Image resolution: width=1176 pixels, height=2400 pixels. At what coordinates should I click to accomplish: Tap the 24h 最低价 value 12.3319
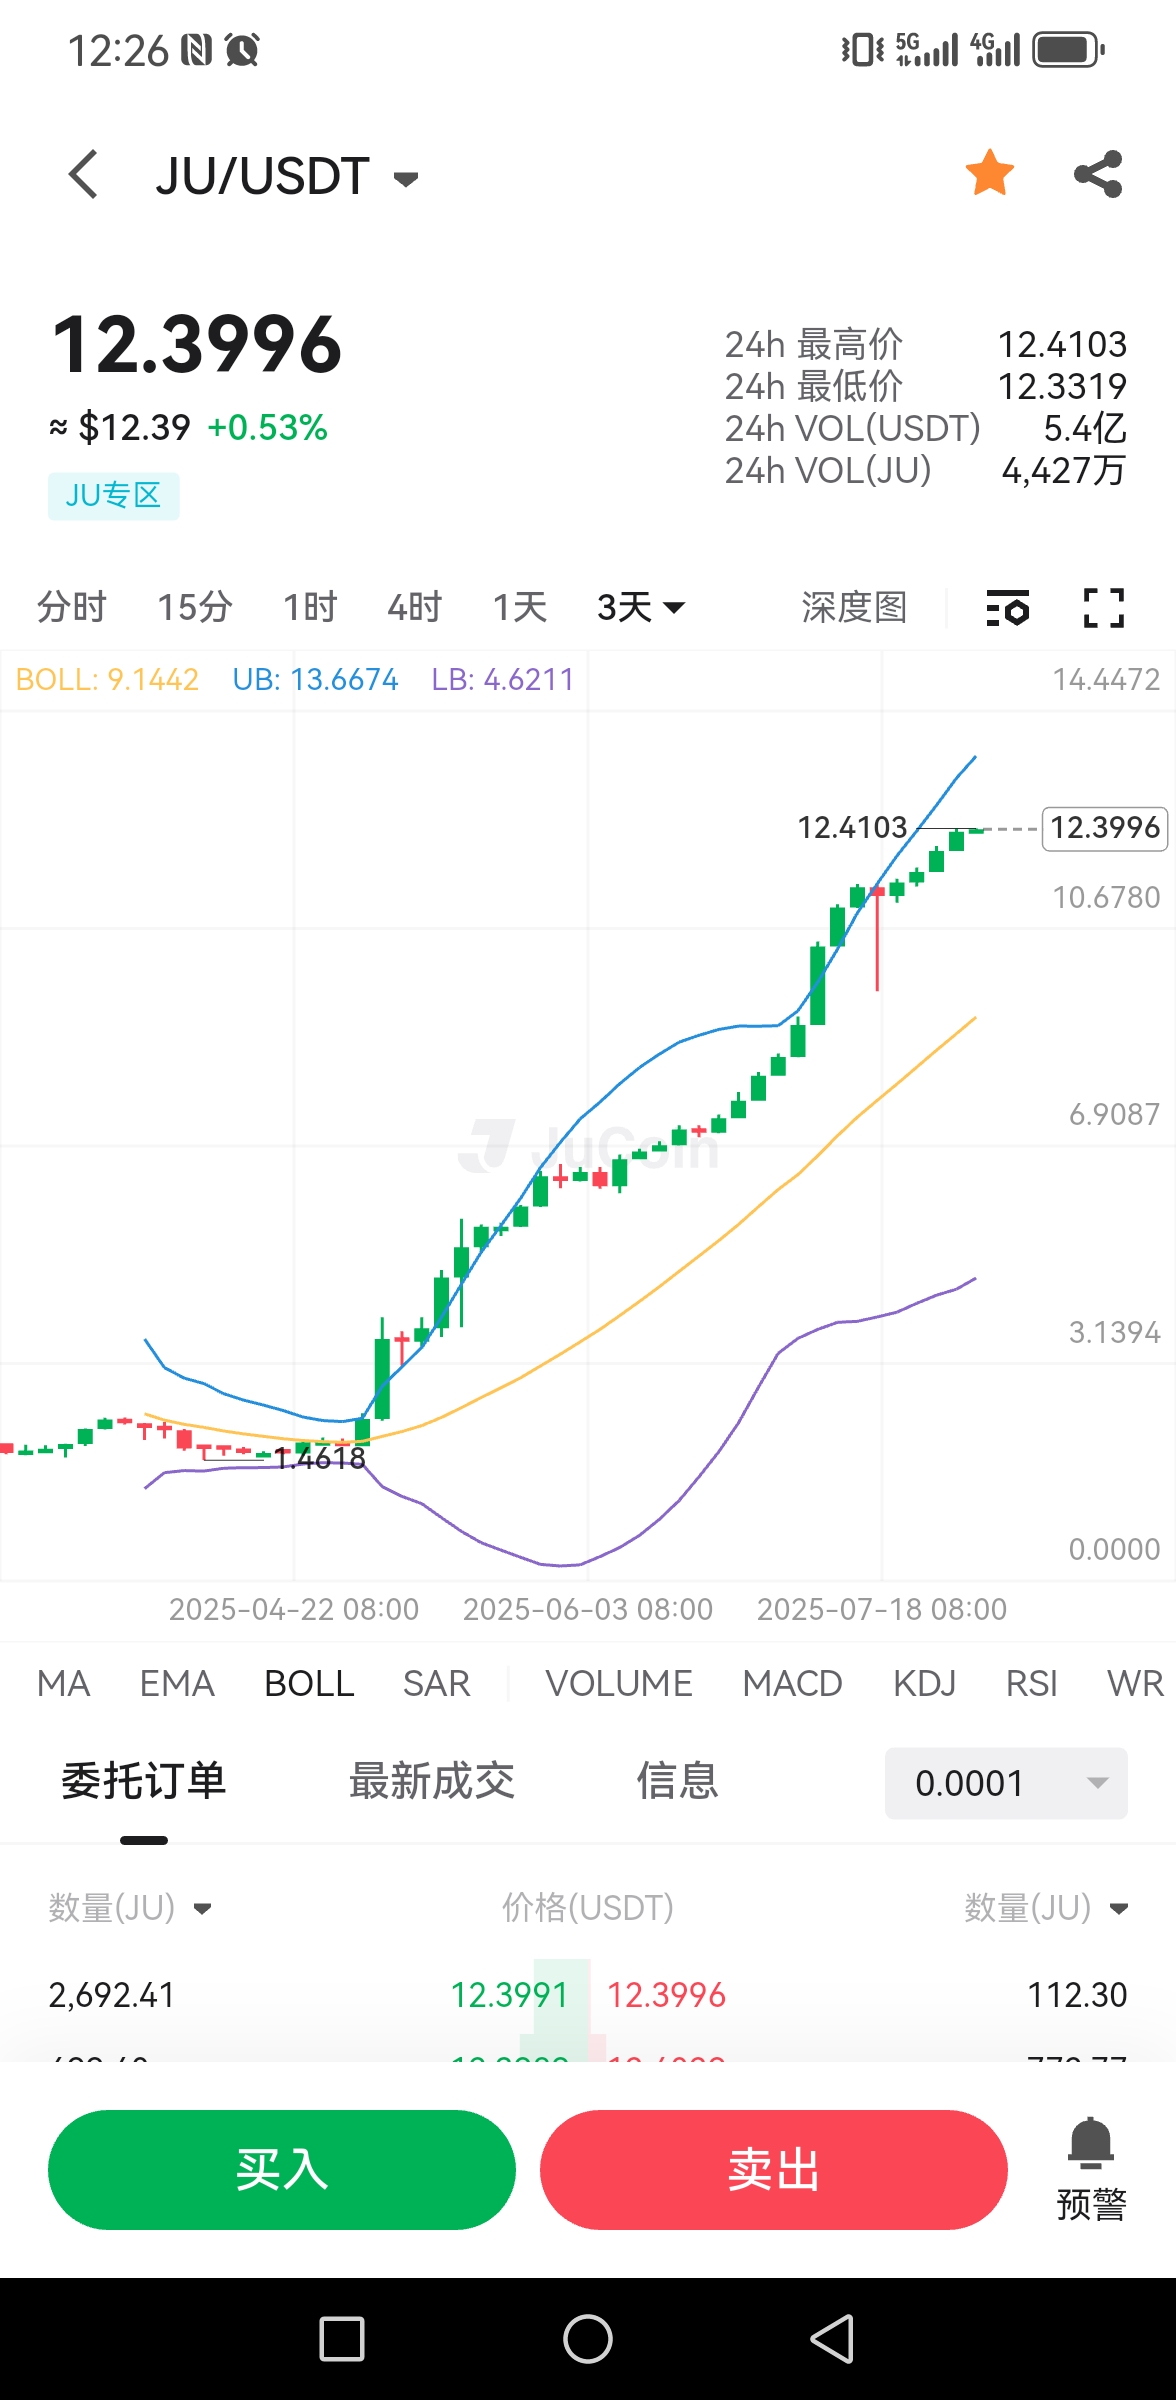tap(1062, 386)
